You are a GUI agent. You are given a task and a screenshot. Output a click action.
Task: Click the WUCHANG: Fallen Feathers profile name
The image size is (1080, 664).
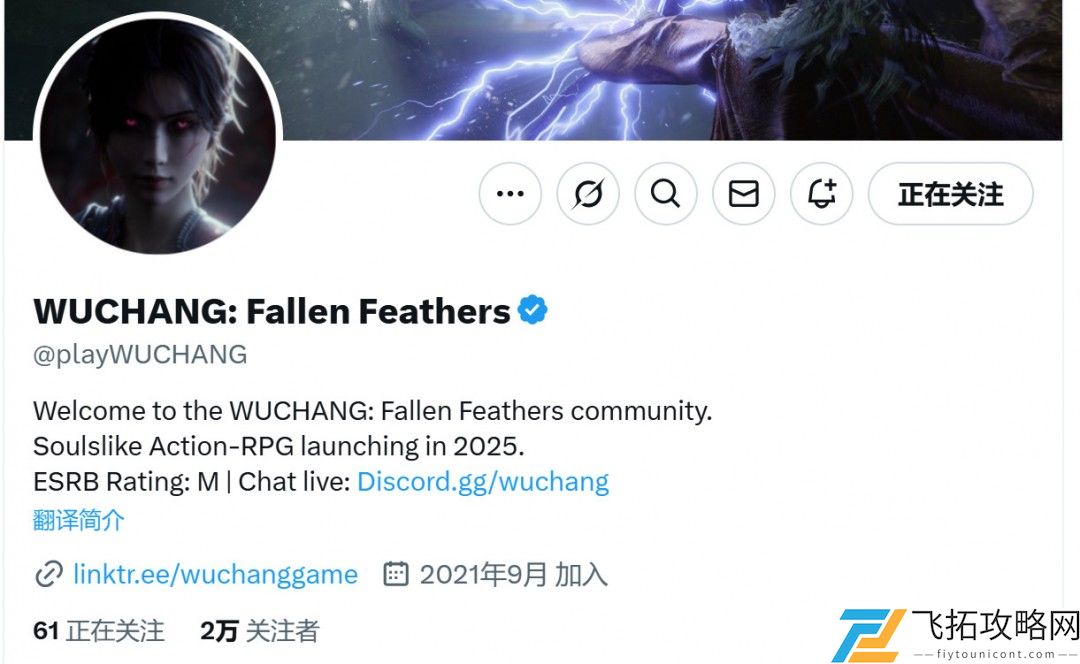click(272, 311)
